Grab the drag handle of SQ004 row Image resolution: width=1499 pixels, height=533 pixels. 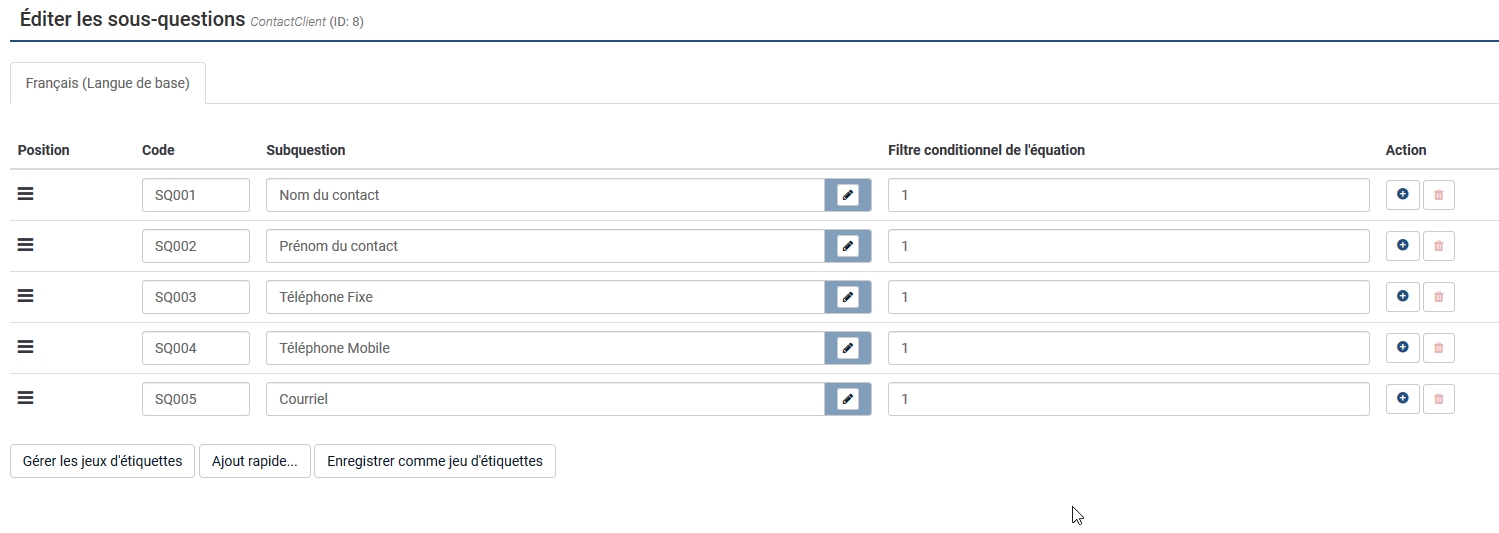coord(26,347)
